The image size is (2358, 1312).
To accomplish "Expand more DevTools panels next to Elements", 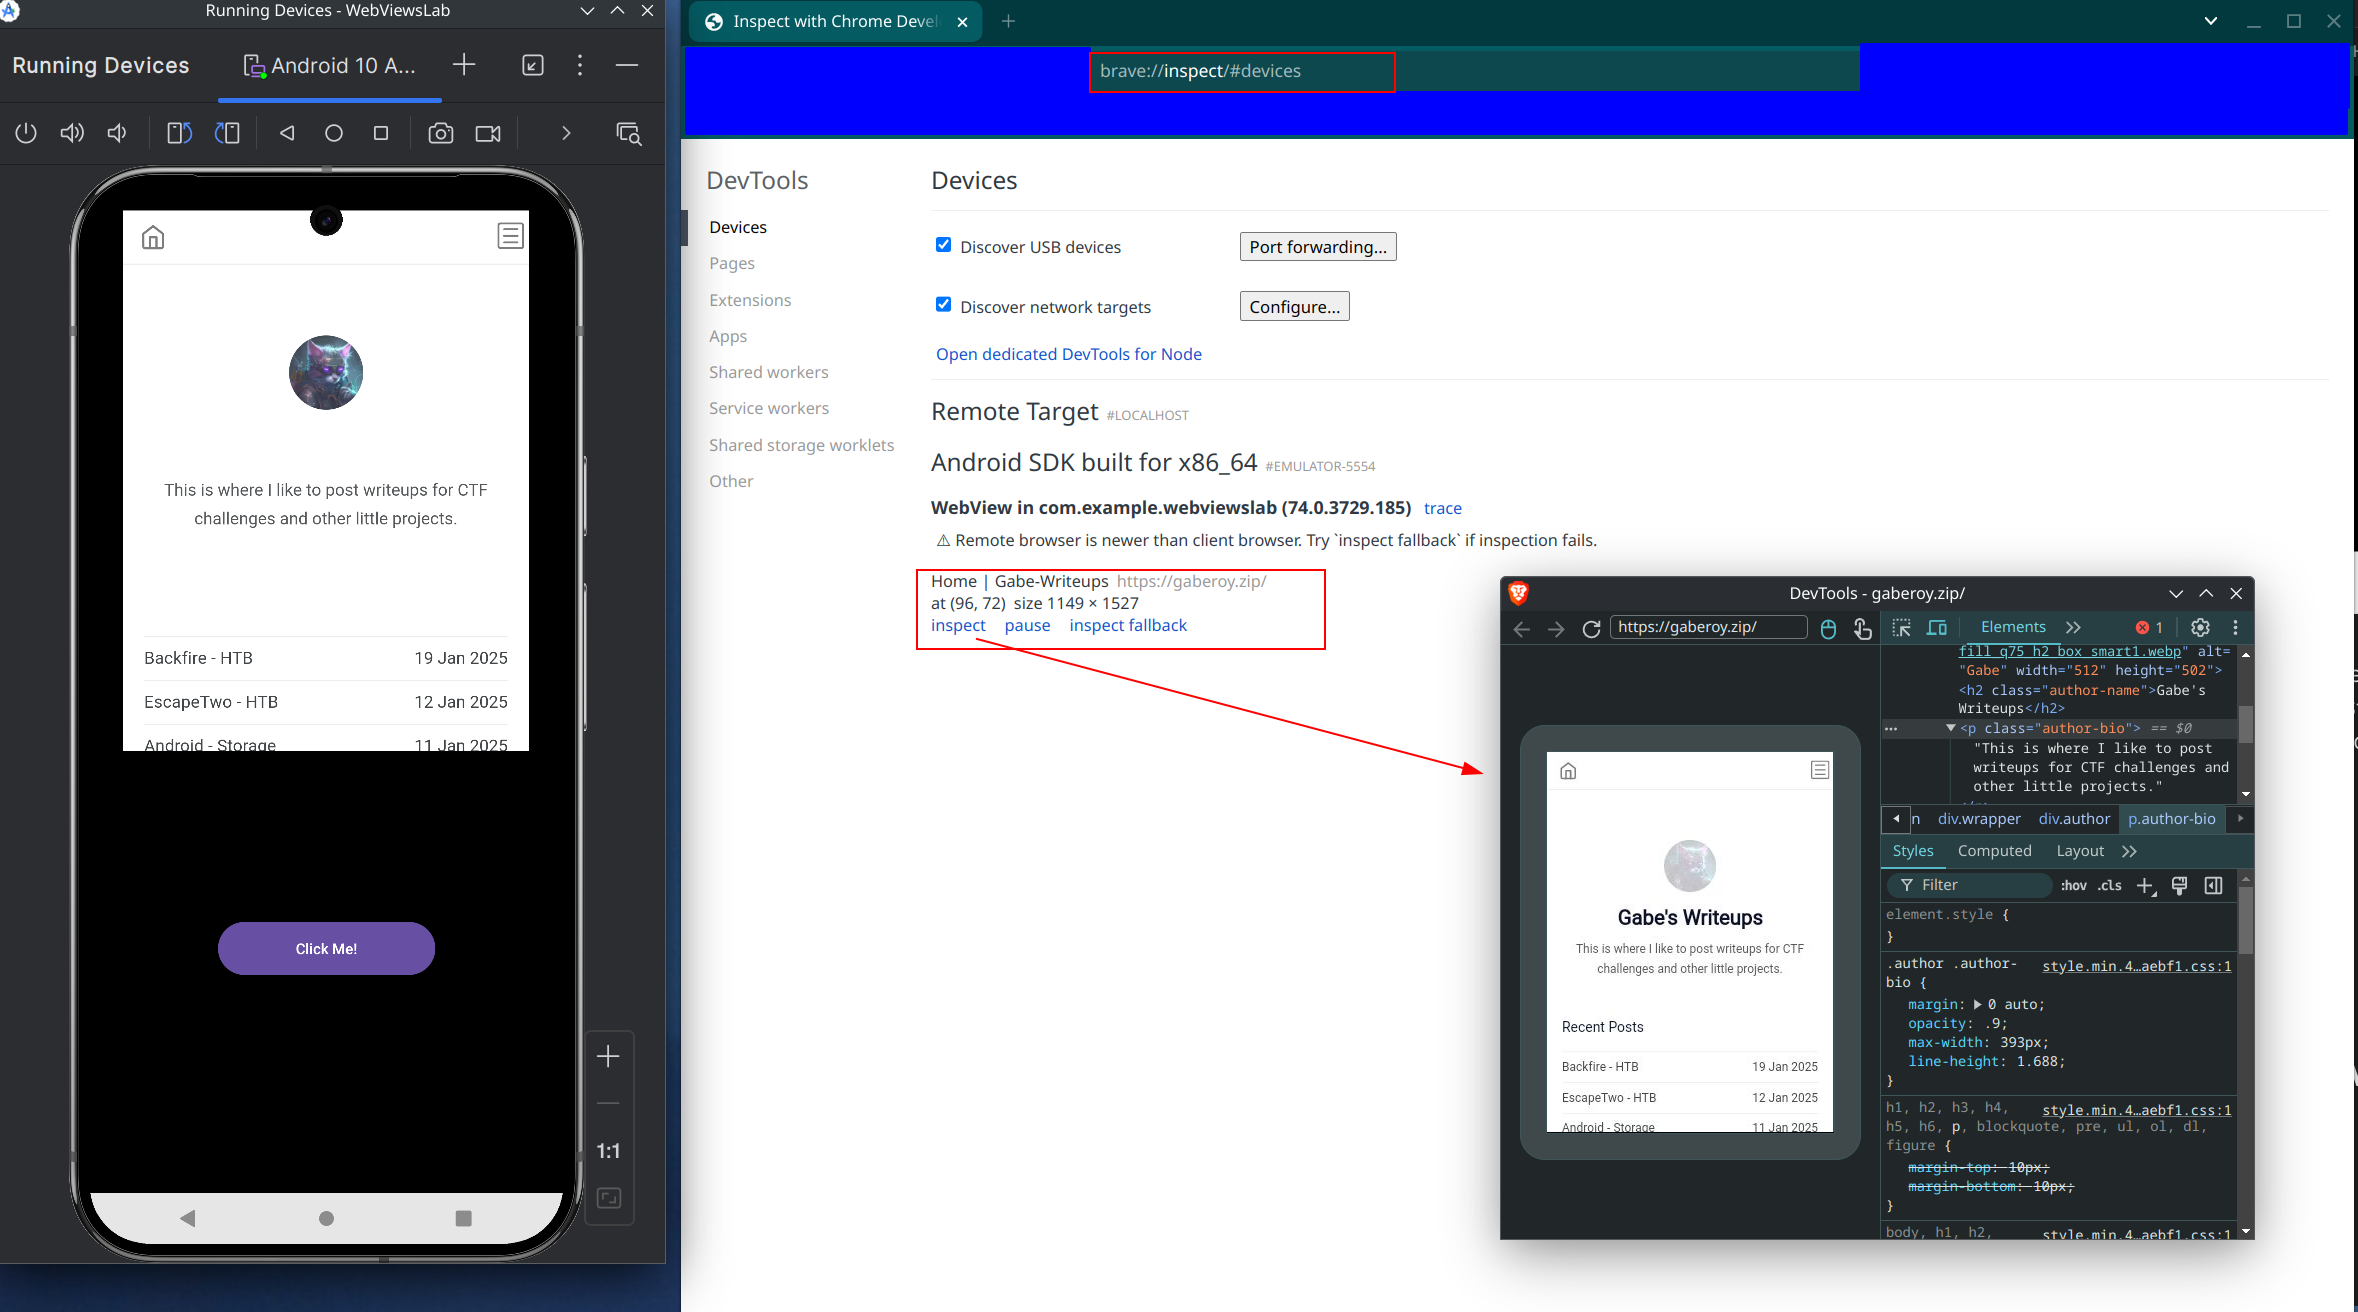I will (2073, 627).
